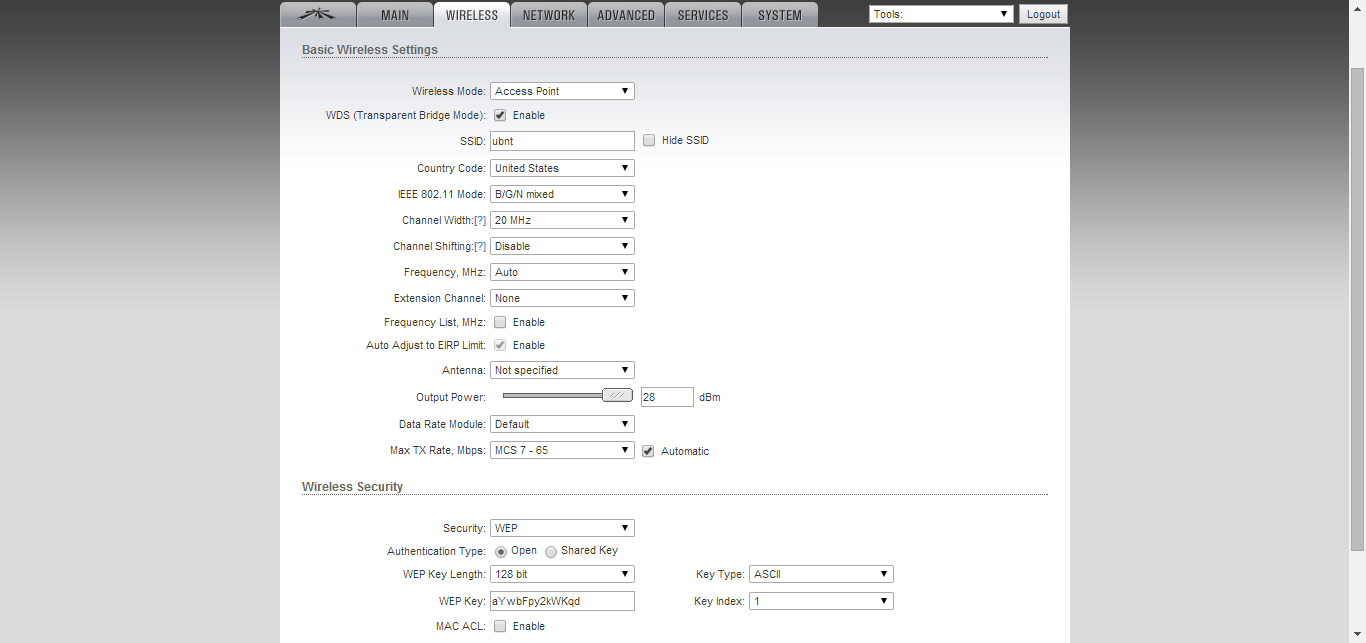Open the Channel Width dropdown
The width and height of the screenshot is (1366, 643).
coord(562,220)
